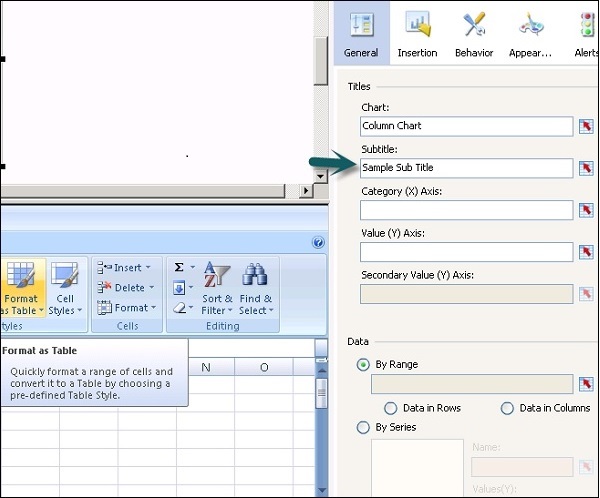The width and height of the screenshot is (600, 498).
Task: Switch to the Behavior tab
Action: (x=474, y=33)
